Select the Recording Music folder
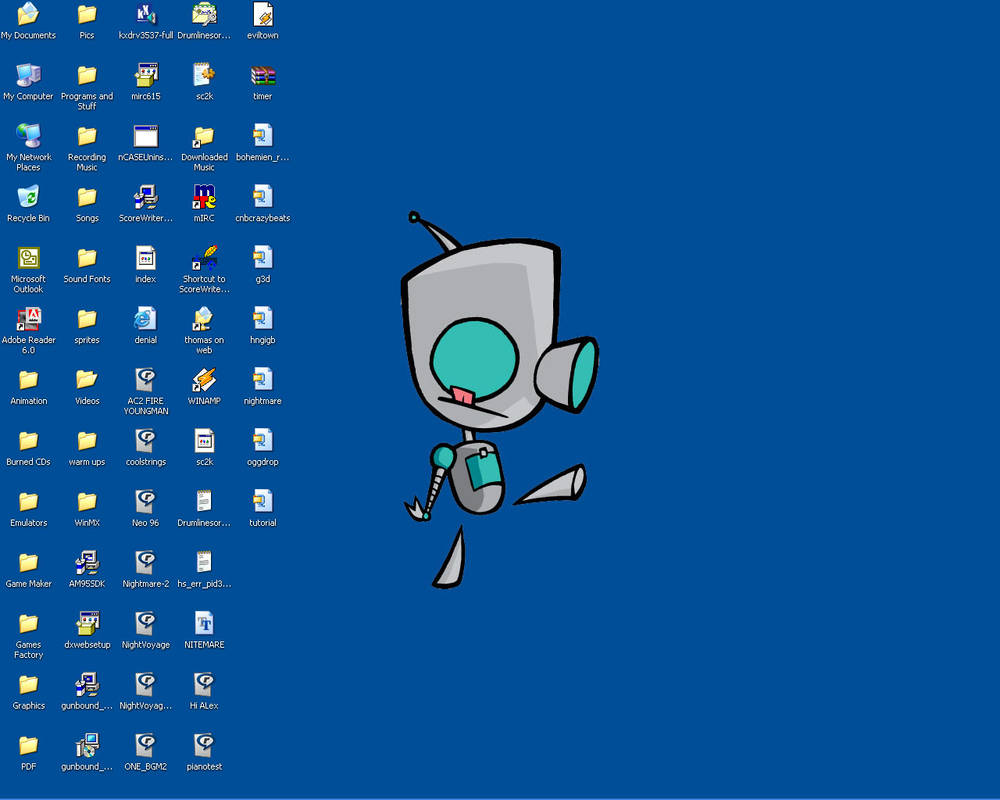 (x=87, y=147)
